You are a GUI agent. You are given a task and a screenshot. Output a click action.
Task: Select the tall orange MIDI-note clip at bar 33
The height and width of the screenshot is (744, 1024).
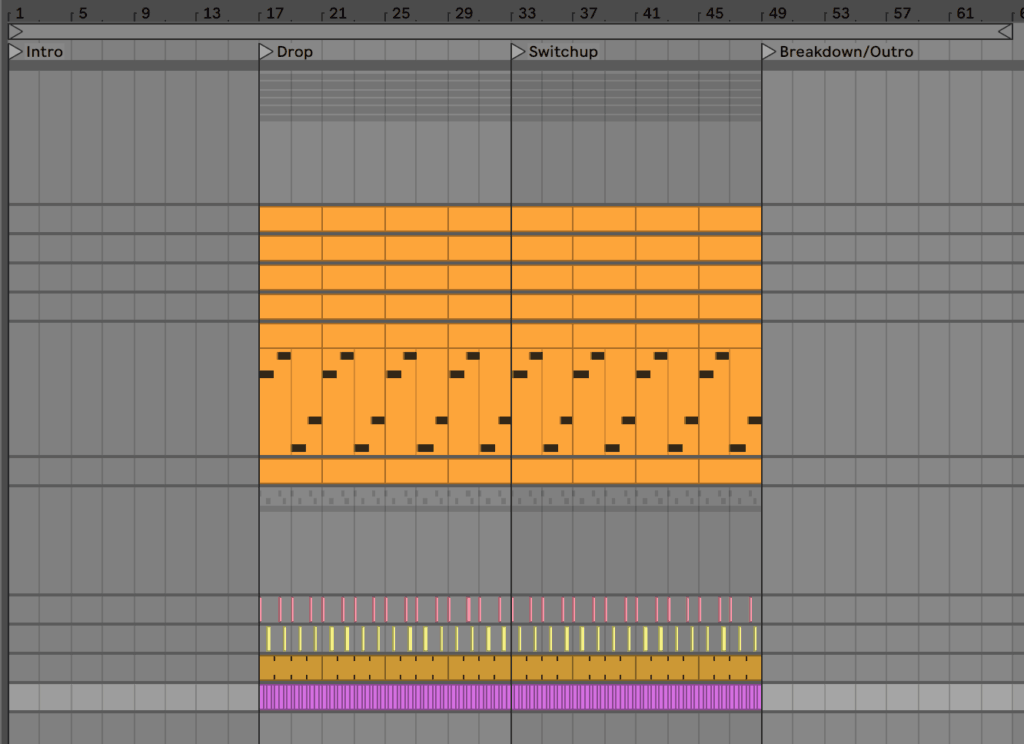tap(542, 390)
